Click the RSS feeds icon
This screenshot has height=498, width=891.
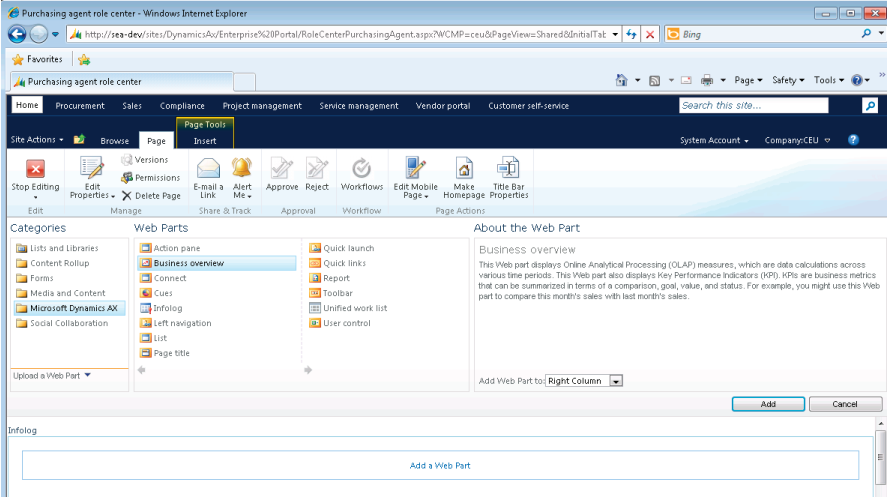point(655,81)
